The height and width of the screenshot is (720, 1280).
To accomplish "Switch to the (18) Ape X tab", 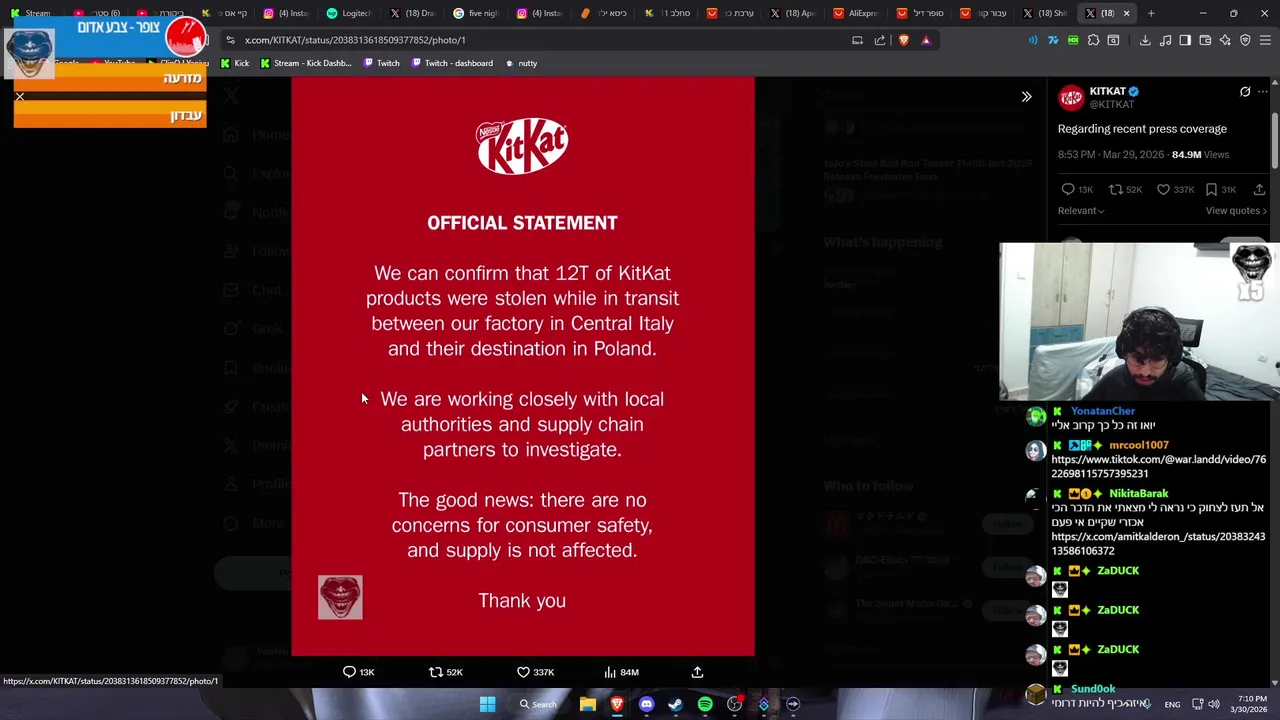I will coord(792,13).
